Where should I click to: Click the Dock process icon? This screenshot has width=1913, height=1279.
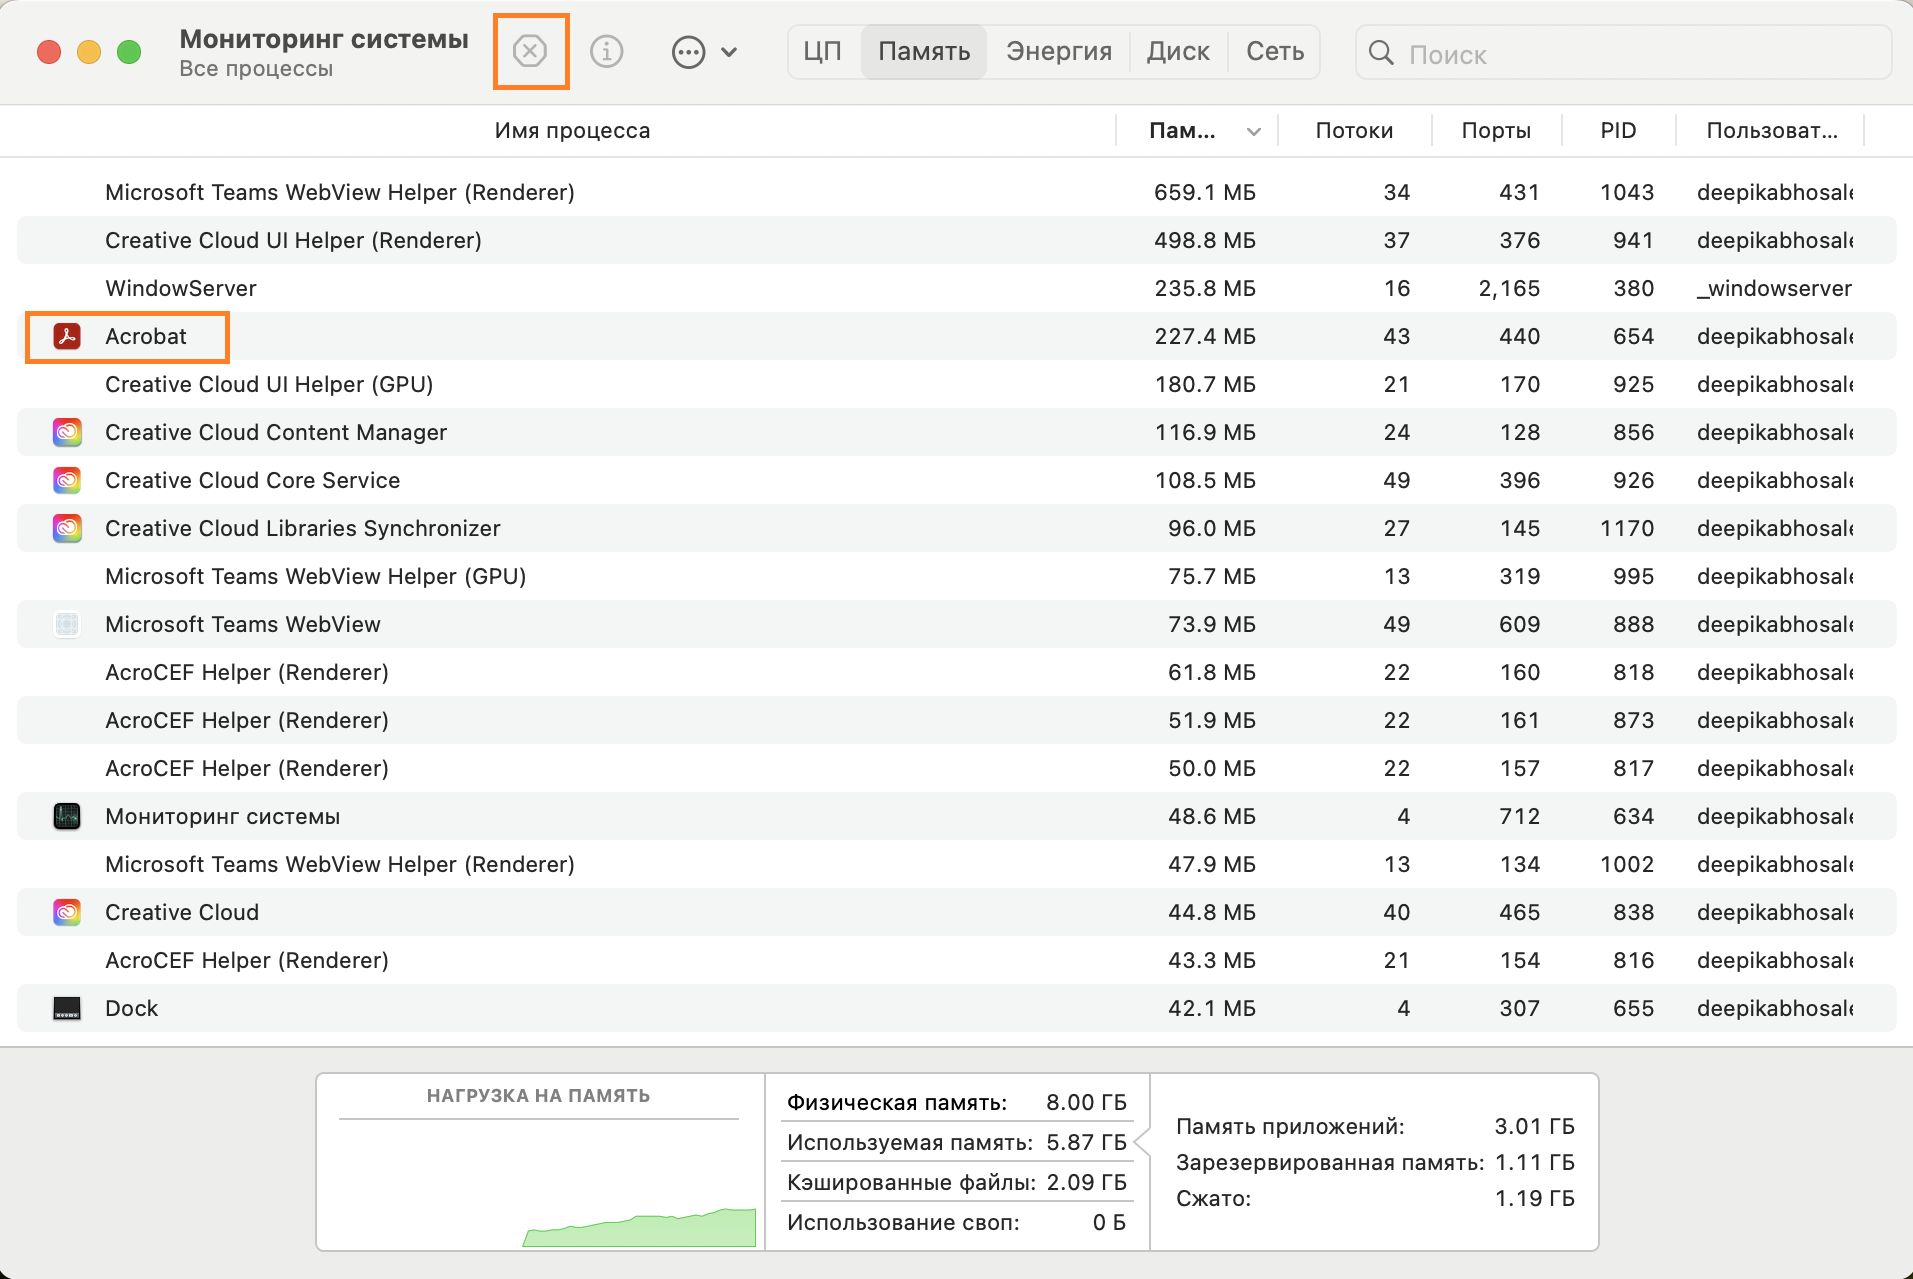[67, 1008]
